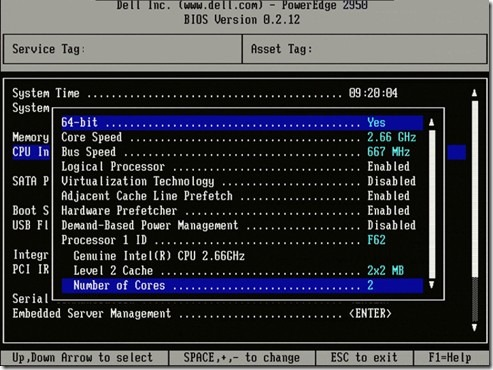Click the 667 MHz bus speed value
Viewport: 493px width, 370px height.
pos(388,152)
